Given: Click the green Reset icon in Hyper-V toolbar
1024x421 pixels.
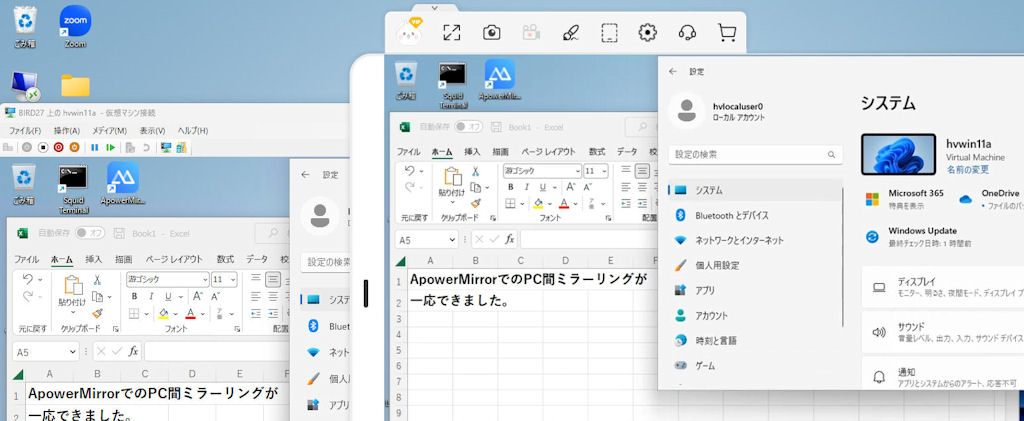Looking at the screenshot, I should (111, 148).
